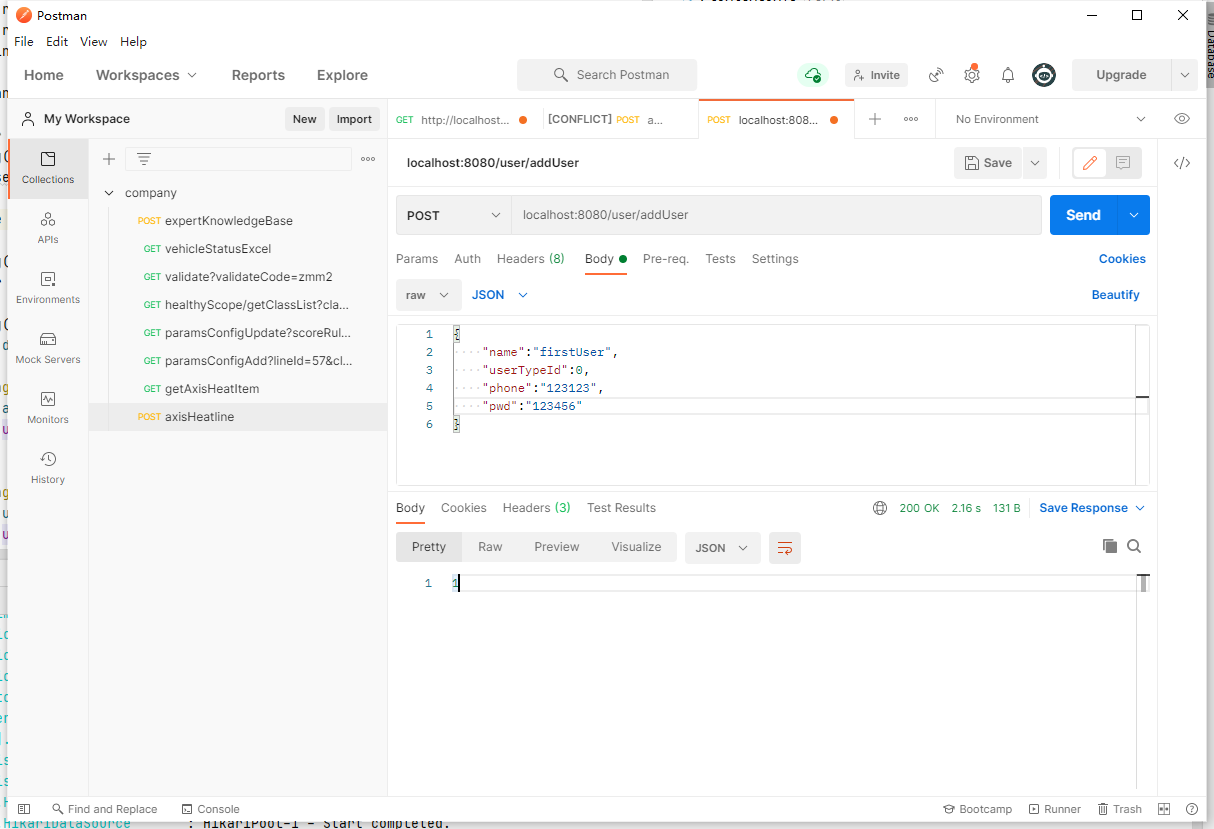Click the Search Postman field
This screenshot has height=829, width=1214.
point(607,75)
